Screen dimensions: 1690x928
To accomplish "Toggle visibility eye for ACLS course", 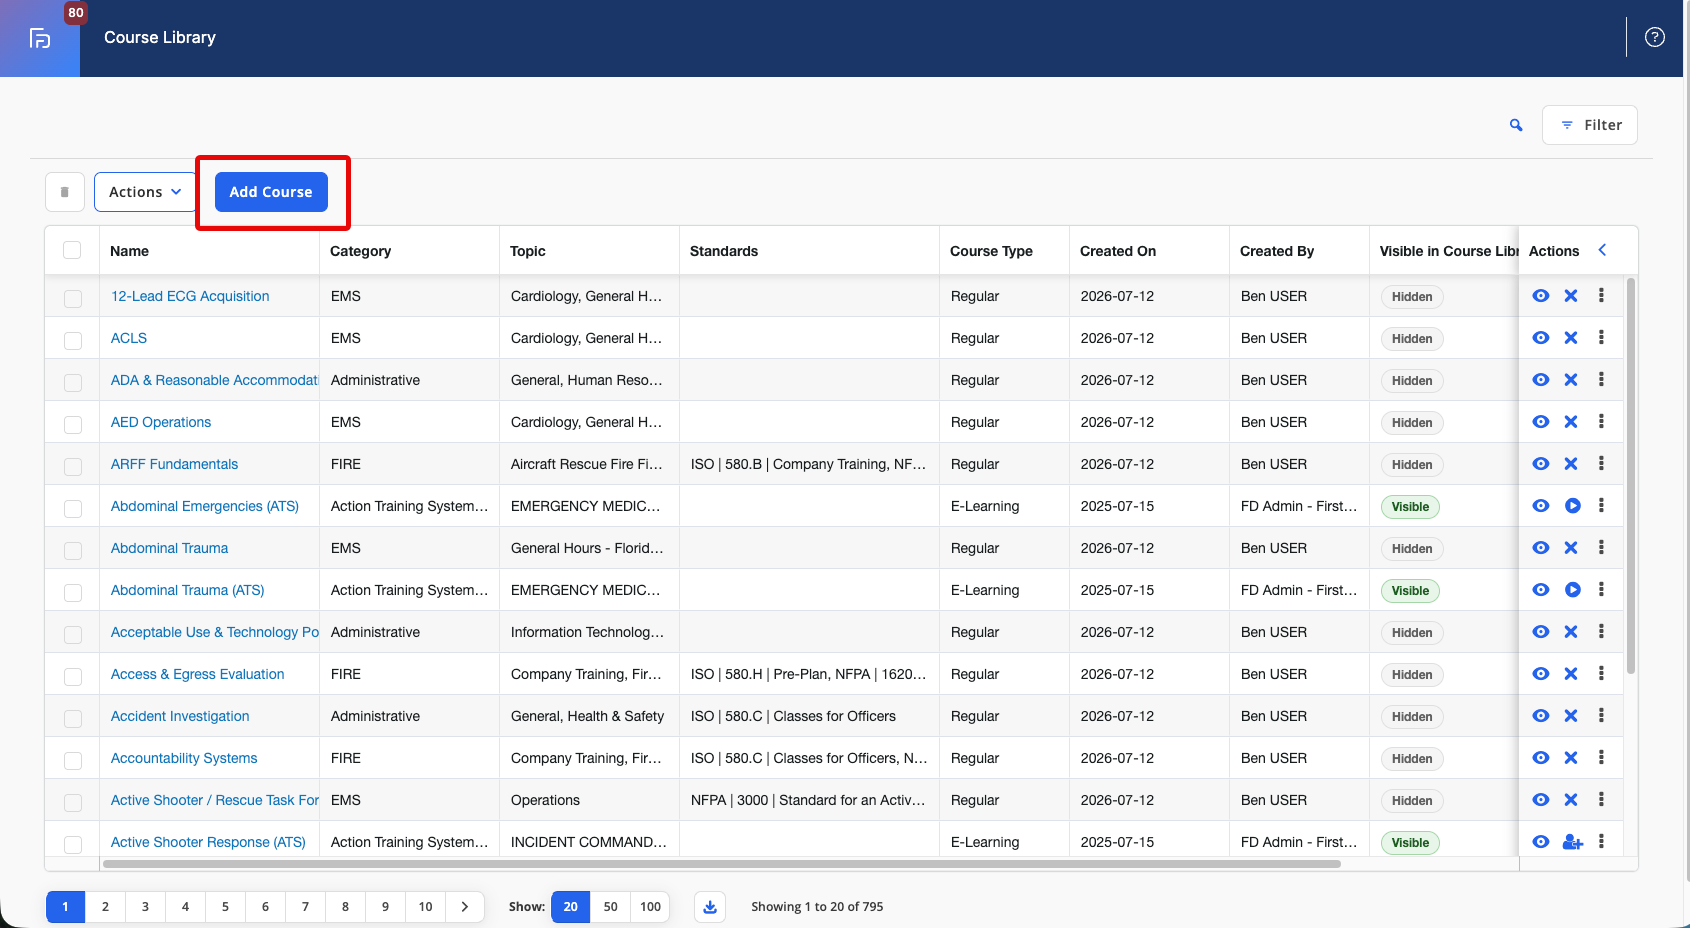I will [1541, 338].
